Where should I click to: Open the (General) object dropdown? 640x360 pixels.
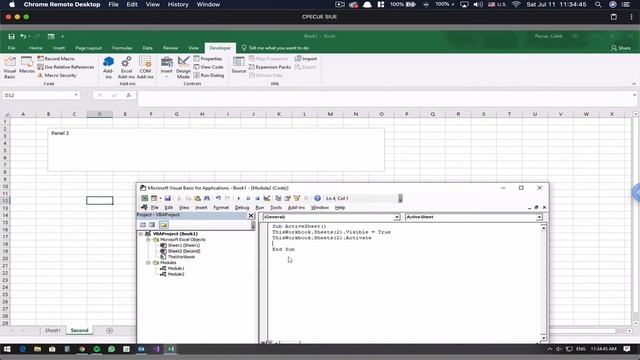pos(396,217)
